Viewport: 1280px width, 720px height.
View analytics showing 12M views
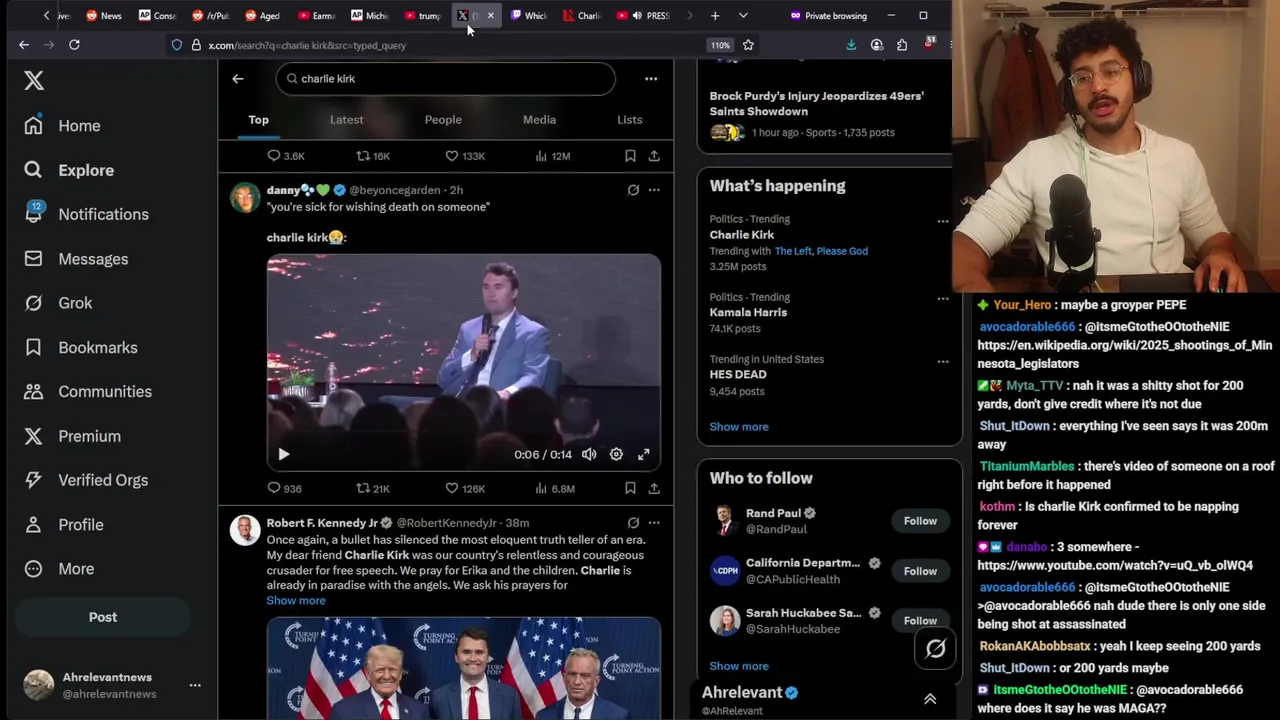pyautogui.click(x=552, y=156)
